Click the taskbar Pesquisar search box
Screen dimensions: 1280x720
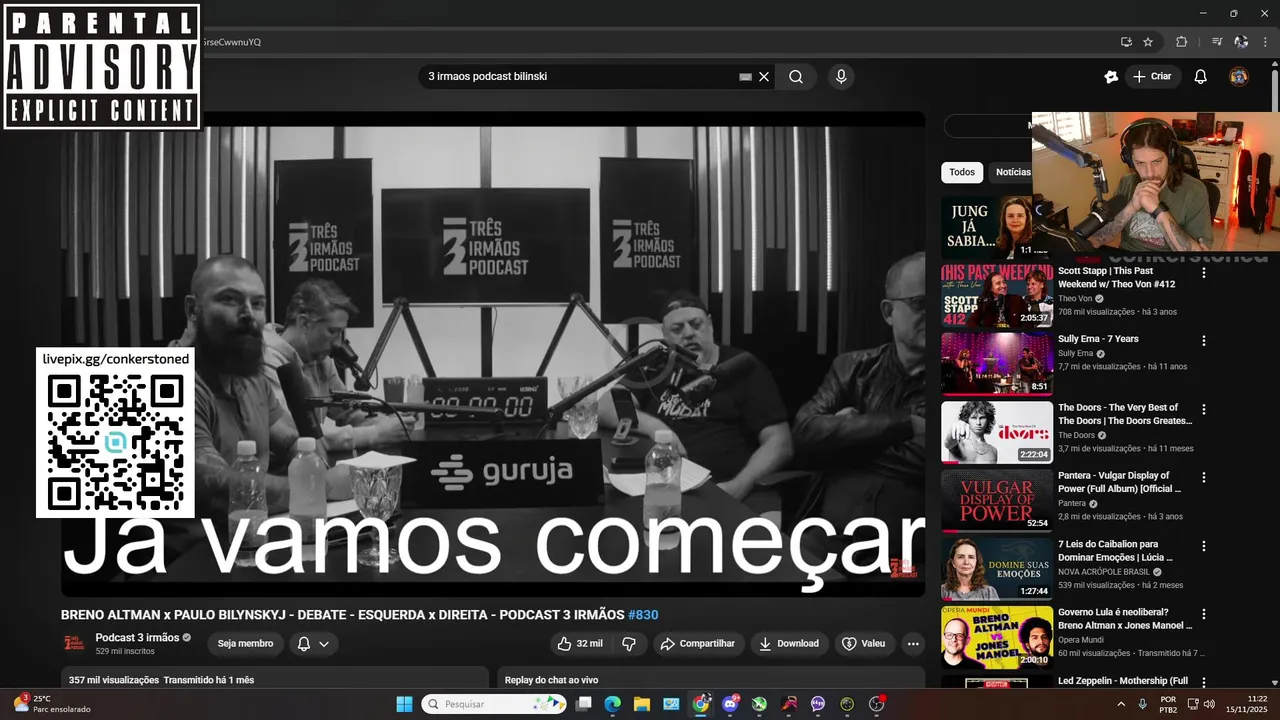click(493, 704)
